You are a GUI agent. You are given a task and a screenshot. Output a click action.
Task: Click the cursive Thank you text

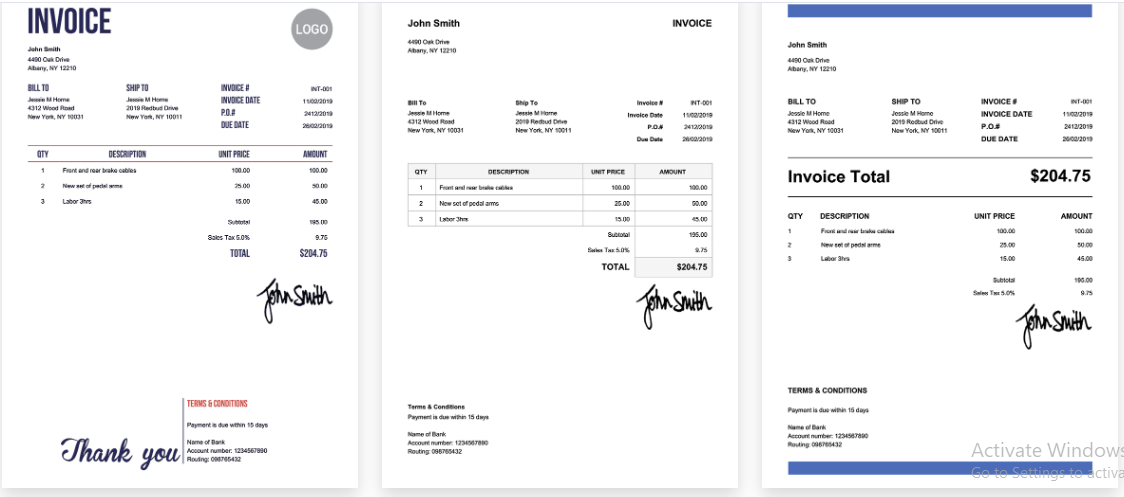120,452
